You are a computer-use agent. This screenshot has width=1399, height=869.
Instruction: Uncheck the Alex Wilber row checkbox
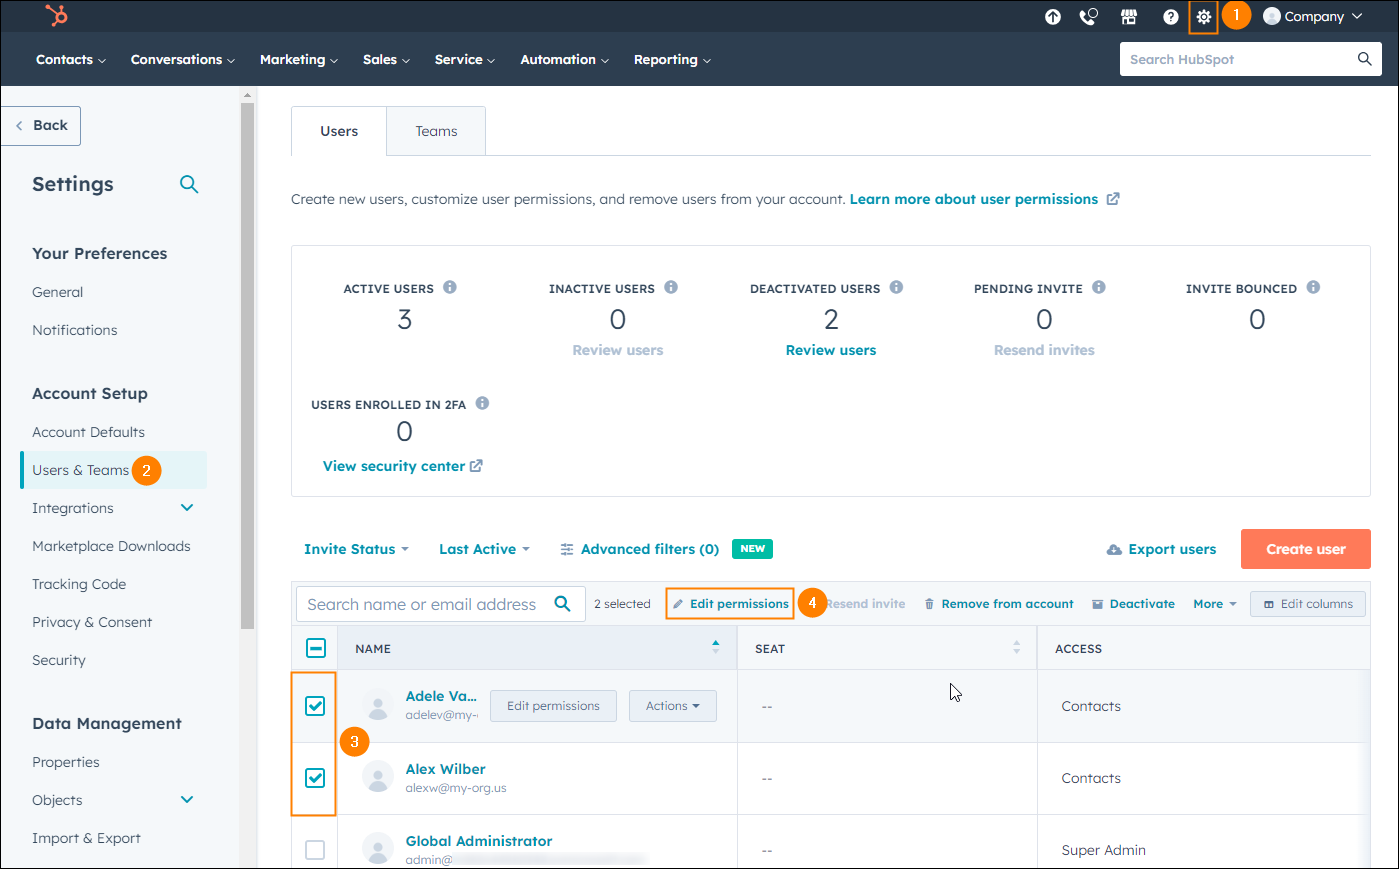point(315,778)
